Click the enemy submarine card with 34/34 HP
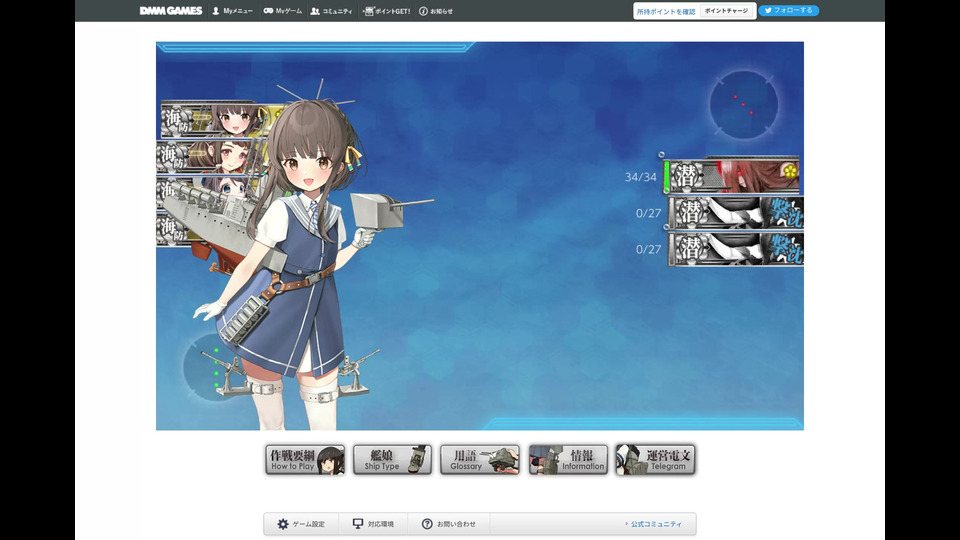Screen dimensions: 960x540 (x=731, y=176)
